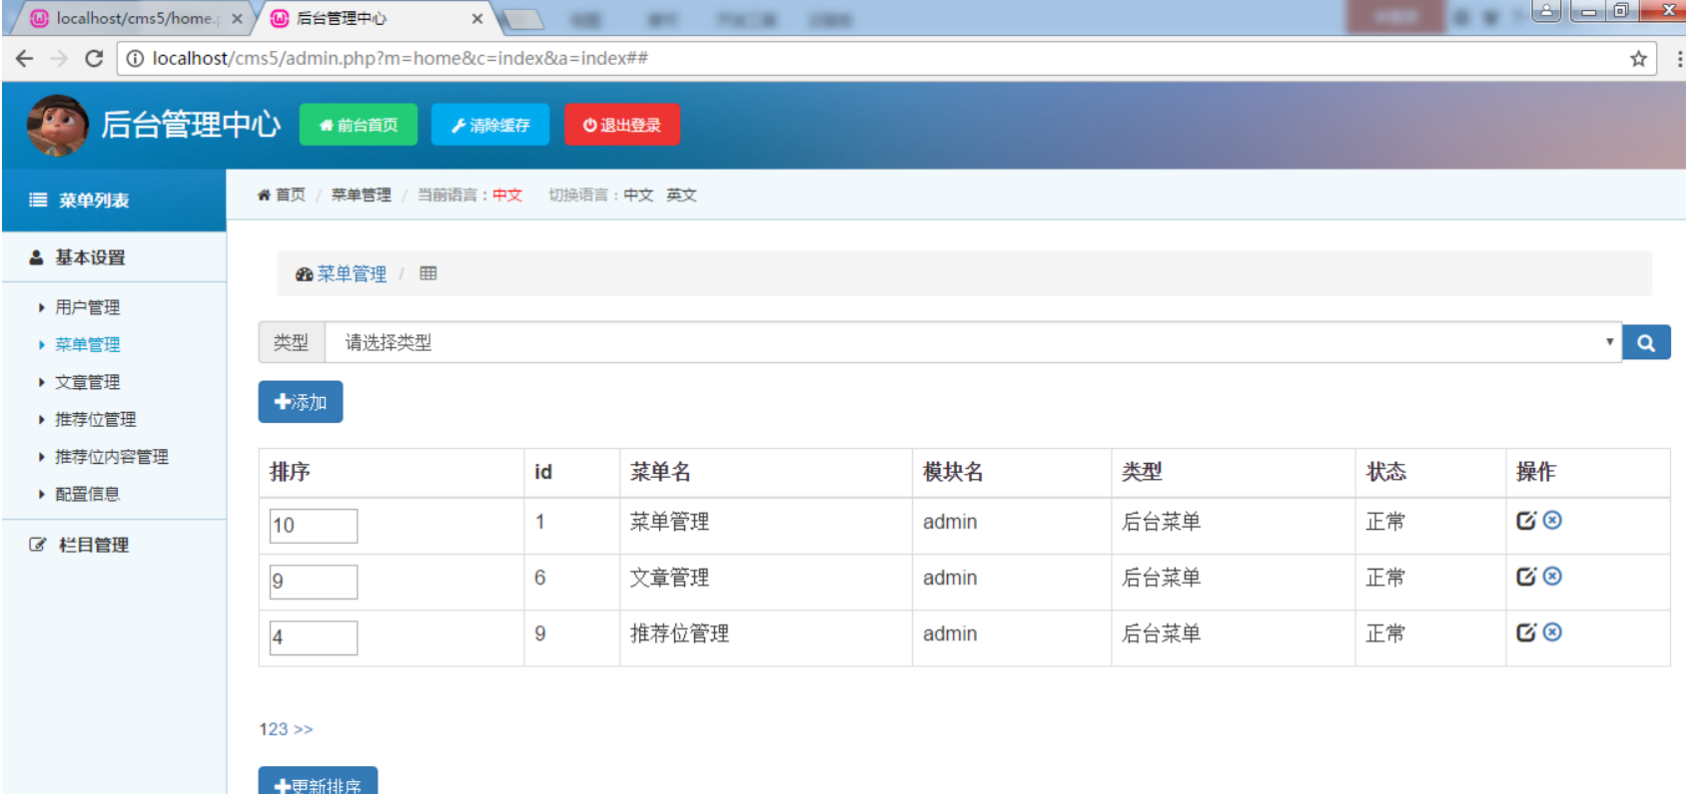The image size is (1686, 794).
Task: Open 配置信息 sidebar item
Action: (87, 493)
